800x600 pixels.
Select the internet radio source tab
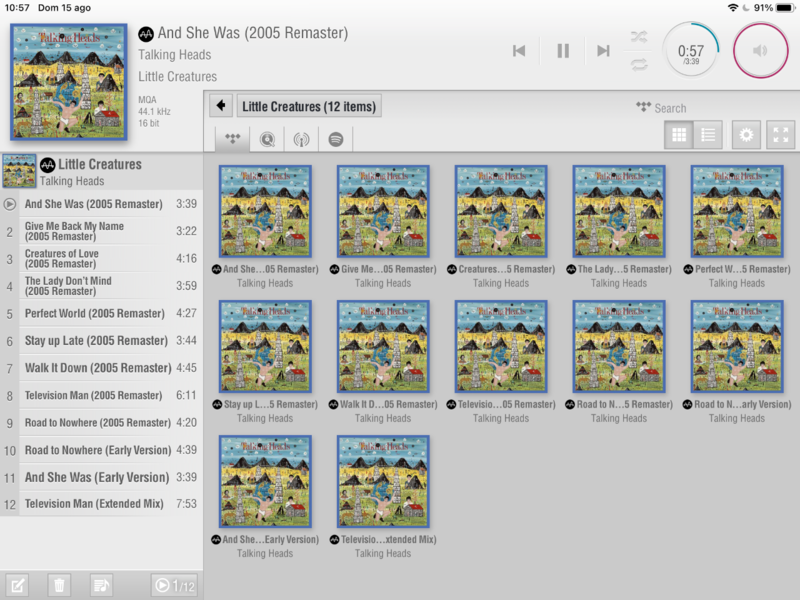301,139
